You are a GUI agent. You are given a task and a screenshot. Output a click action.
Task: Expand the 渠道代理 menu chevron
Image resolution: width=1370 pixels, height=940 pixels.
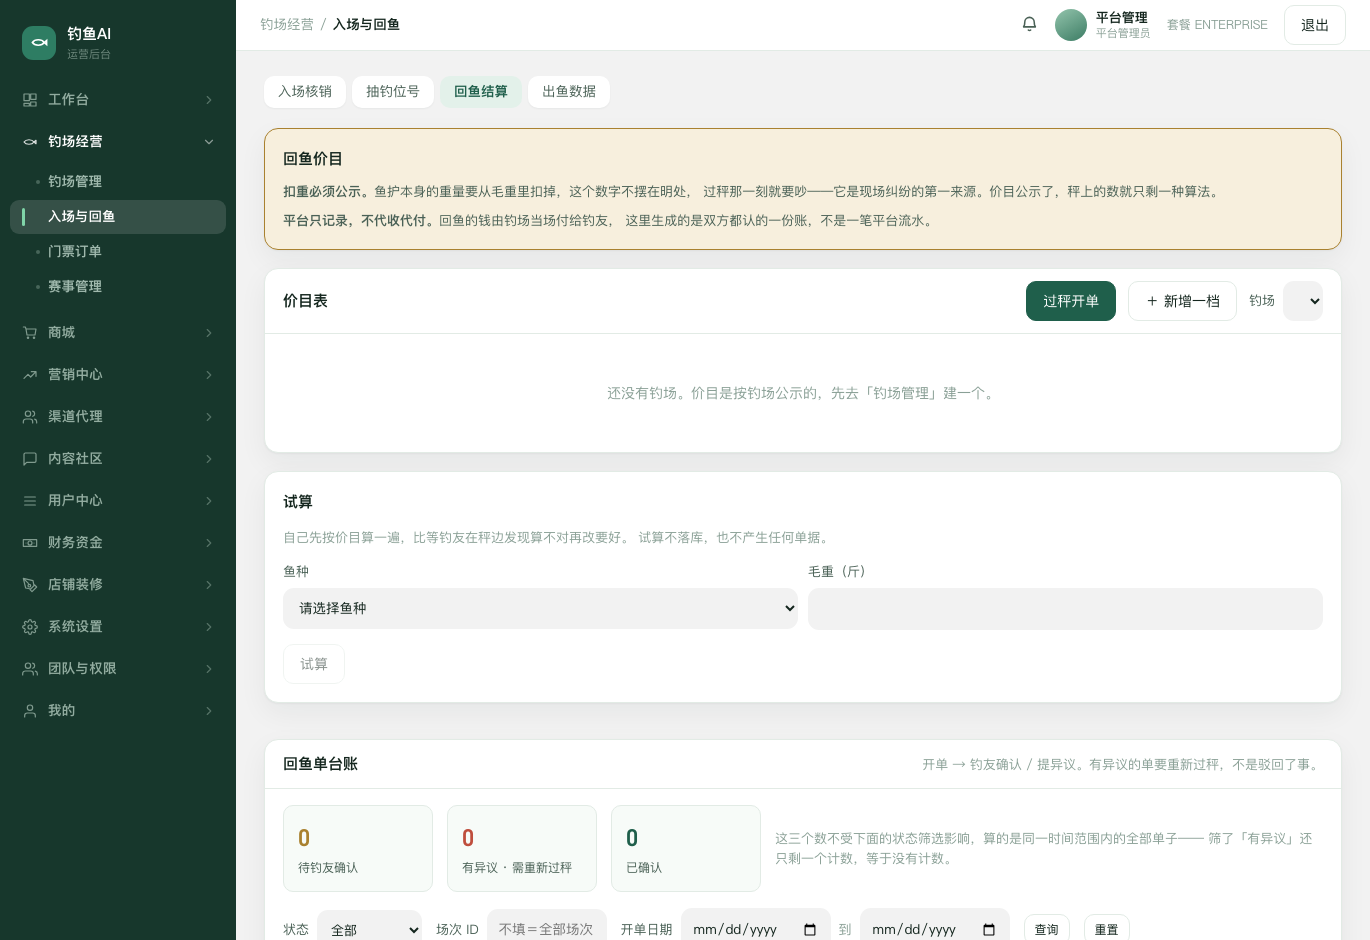[209, 417]
